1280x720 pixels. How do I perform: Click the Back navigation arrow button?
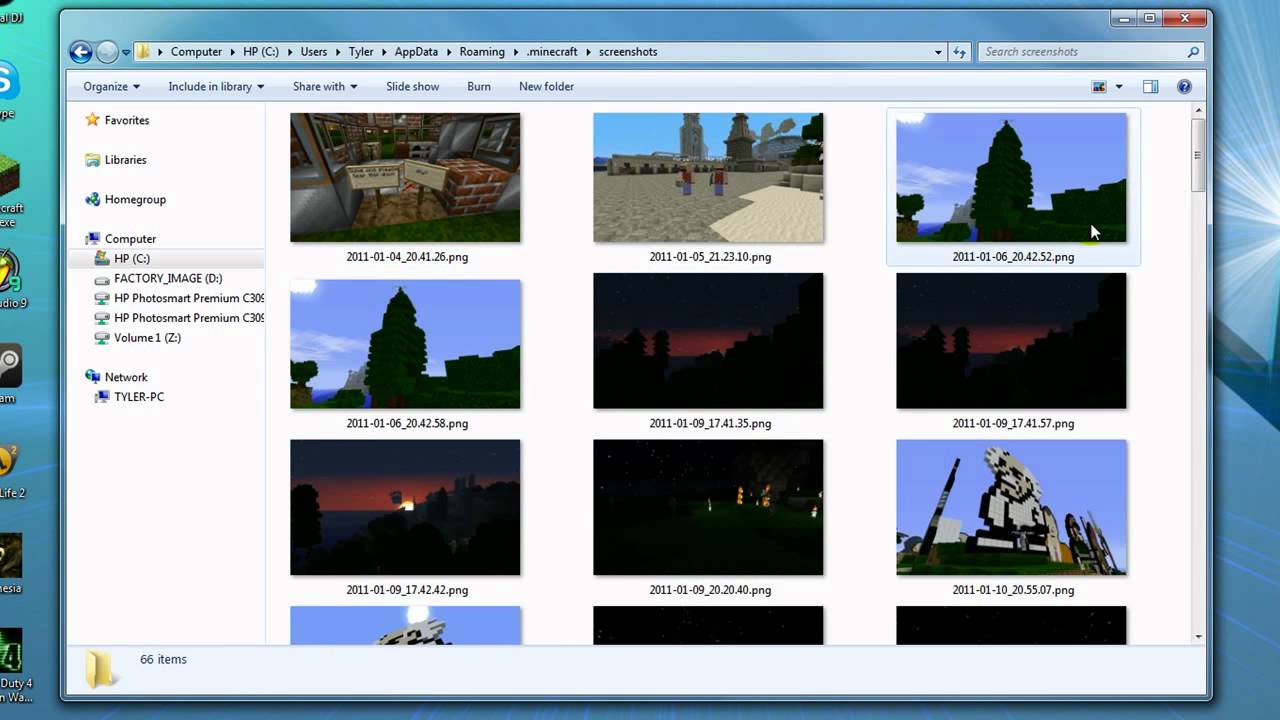click(x=81, y=52)
